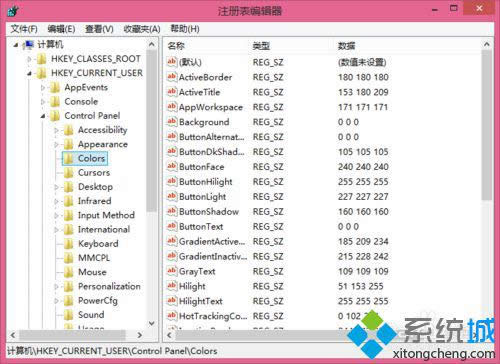Click the AppWorkspace string value icon

coord(172,107)
